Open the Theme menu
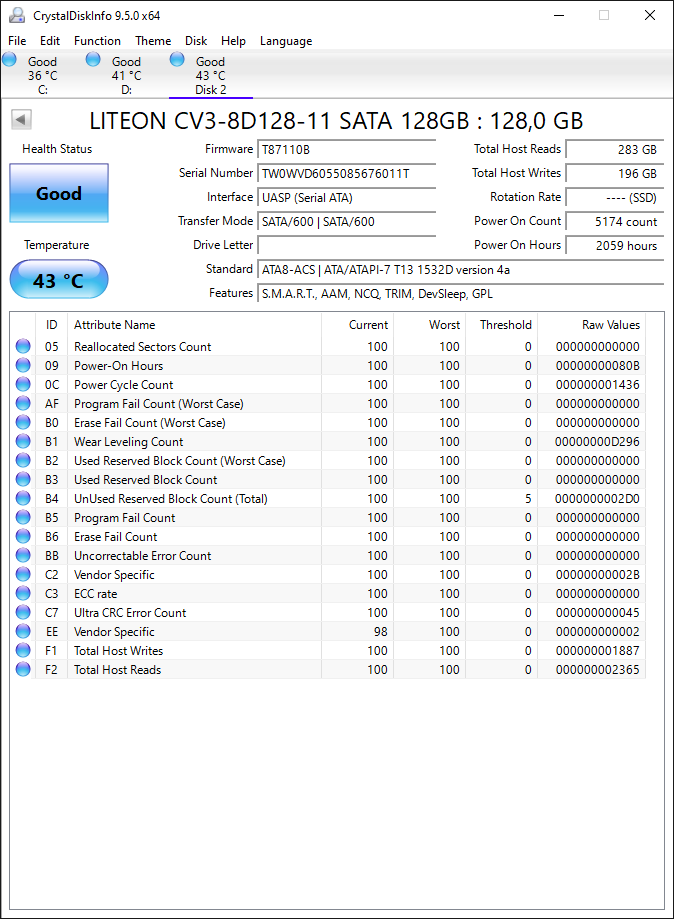 [153, 41]
